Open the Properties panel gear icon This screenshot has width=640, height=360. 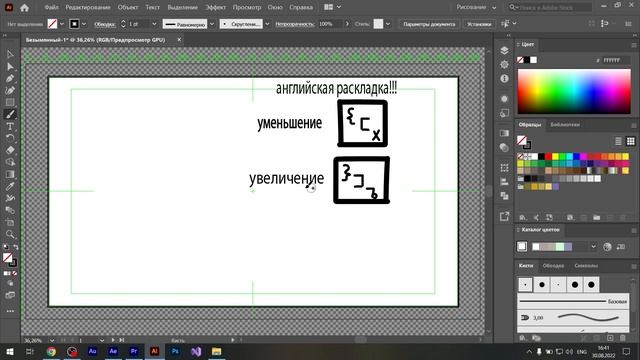pos(504,64)
